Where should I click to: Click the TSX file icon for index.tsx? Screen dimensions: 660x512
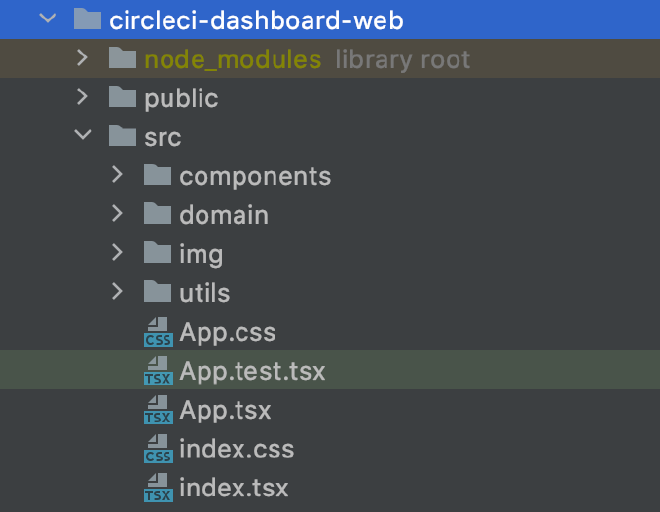[x=158, y=488]
